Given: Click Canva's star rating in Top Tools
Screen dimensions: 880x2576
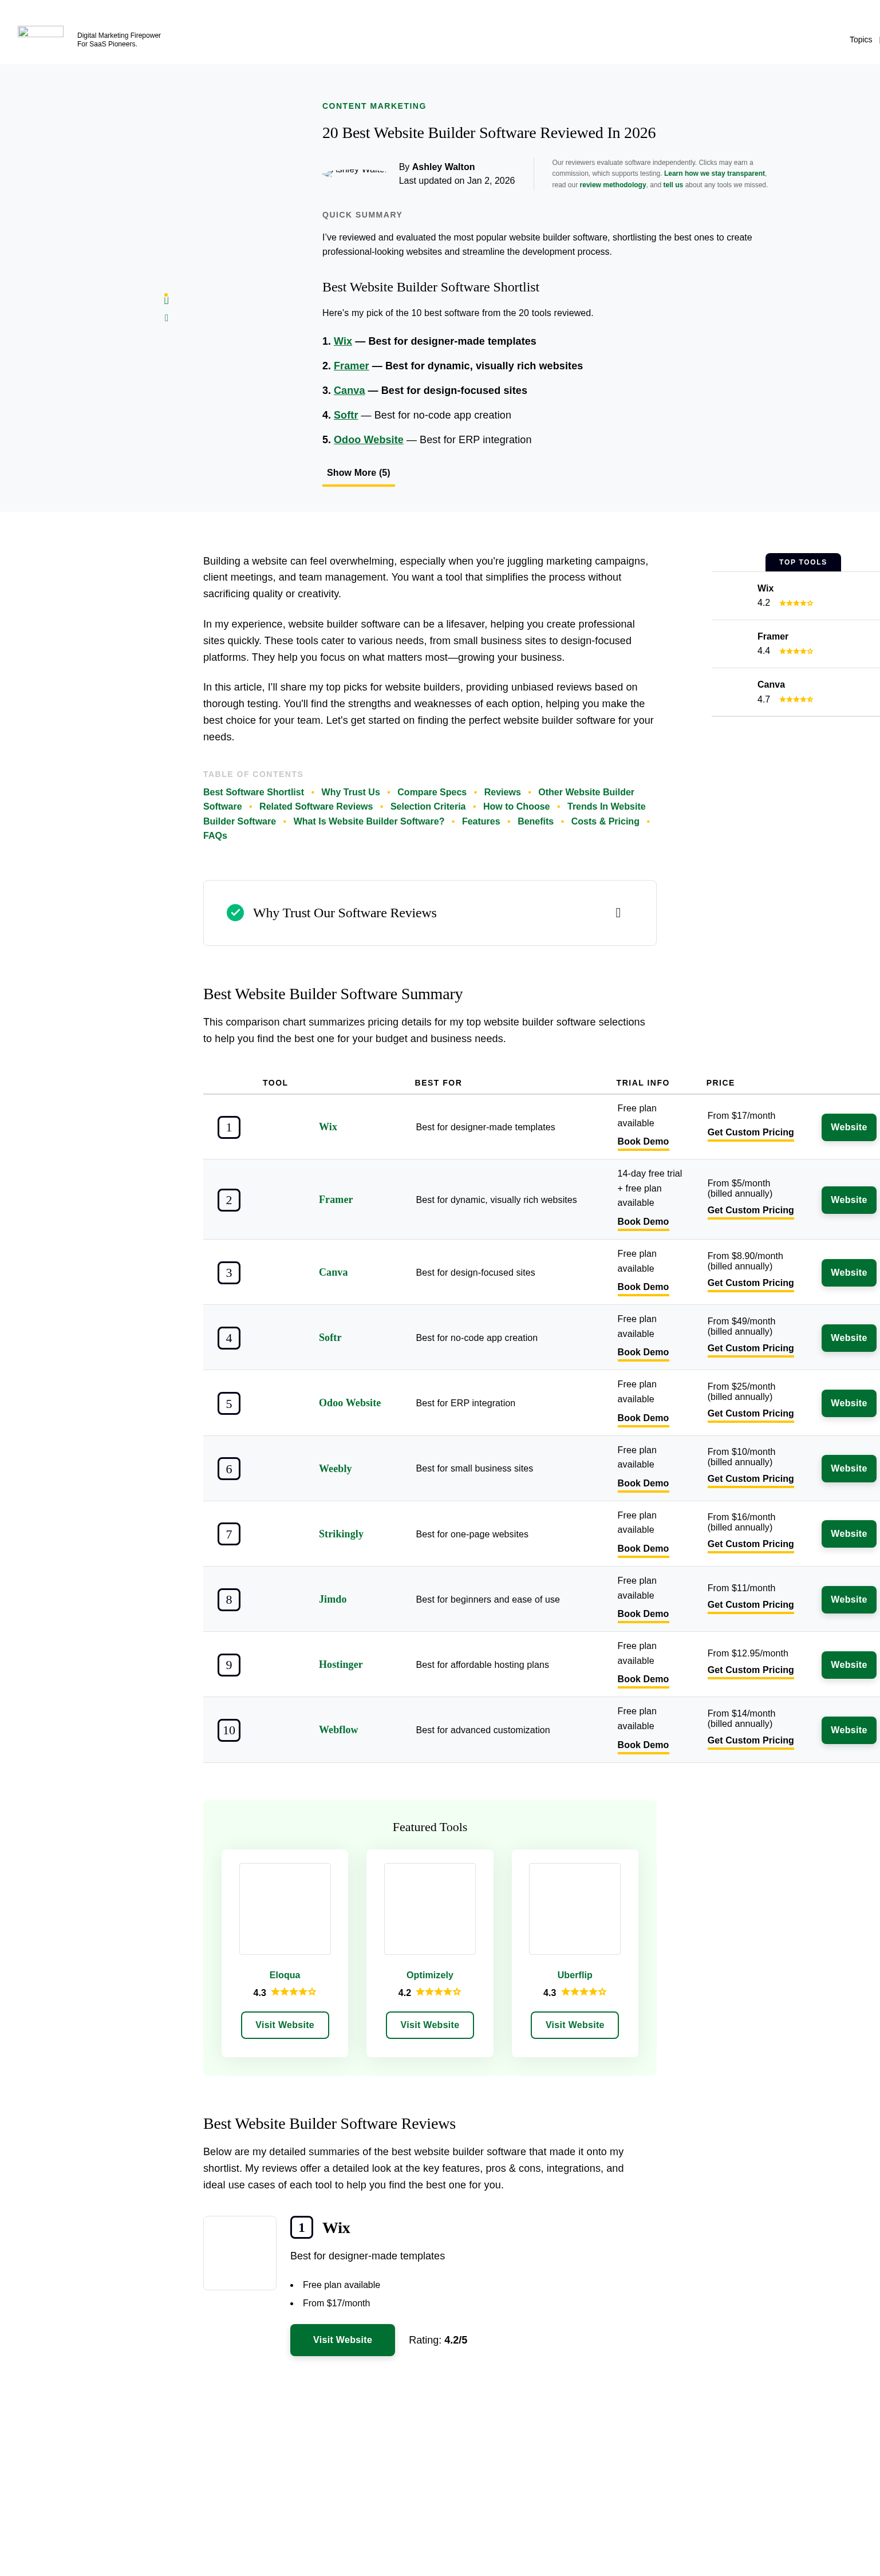Looking at the screenshot, I should click(796, 699).
